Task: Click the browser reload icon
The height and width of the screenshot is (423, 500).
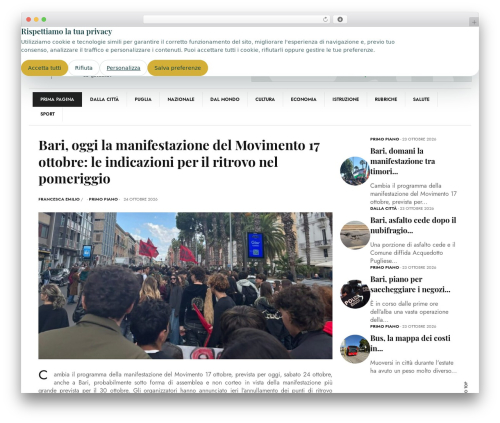Action: [325, 19]
